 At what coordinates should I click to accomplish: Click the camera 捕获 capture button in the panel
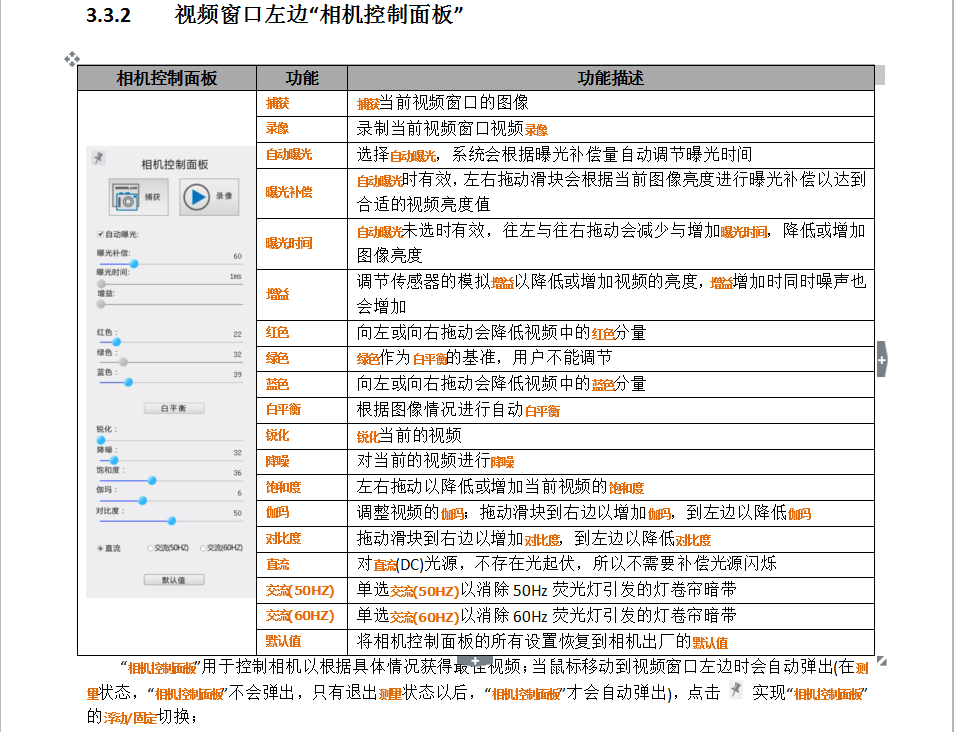(x=139, y=197)
